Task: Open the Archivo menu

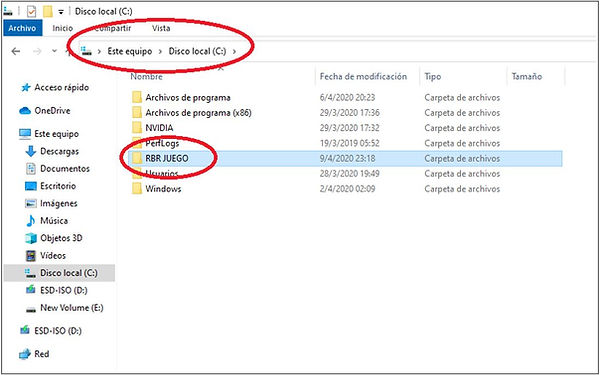Action: (x=22, y=28)
